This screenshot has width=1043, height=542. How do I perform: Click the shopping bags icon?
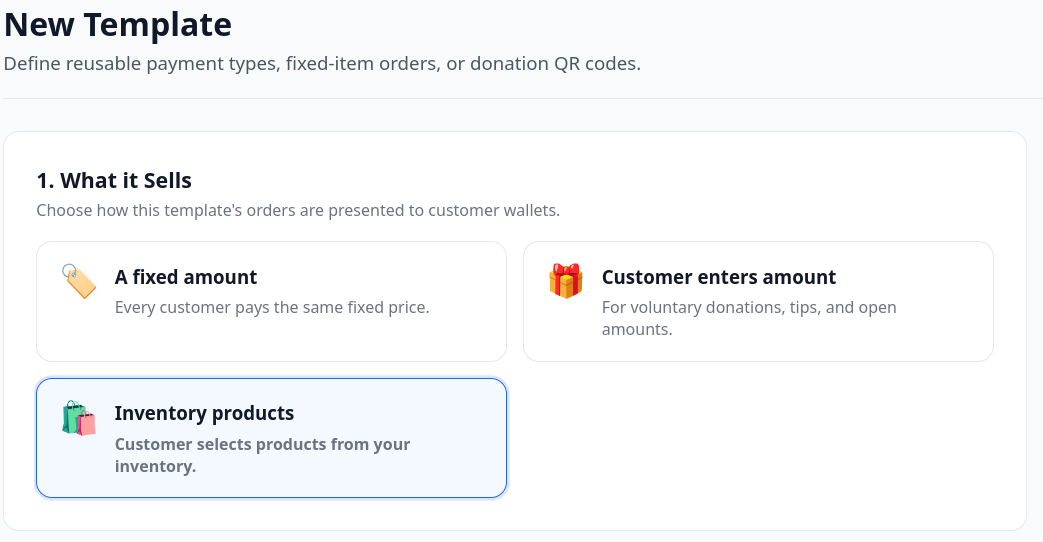coord(78,418)
